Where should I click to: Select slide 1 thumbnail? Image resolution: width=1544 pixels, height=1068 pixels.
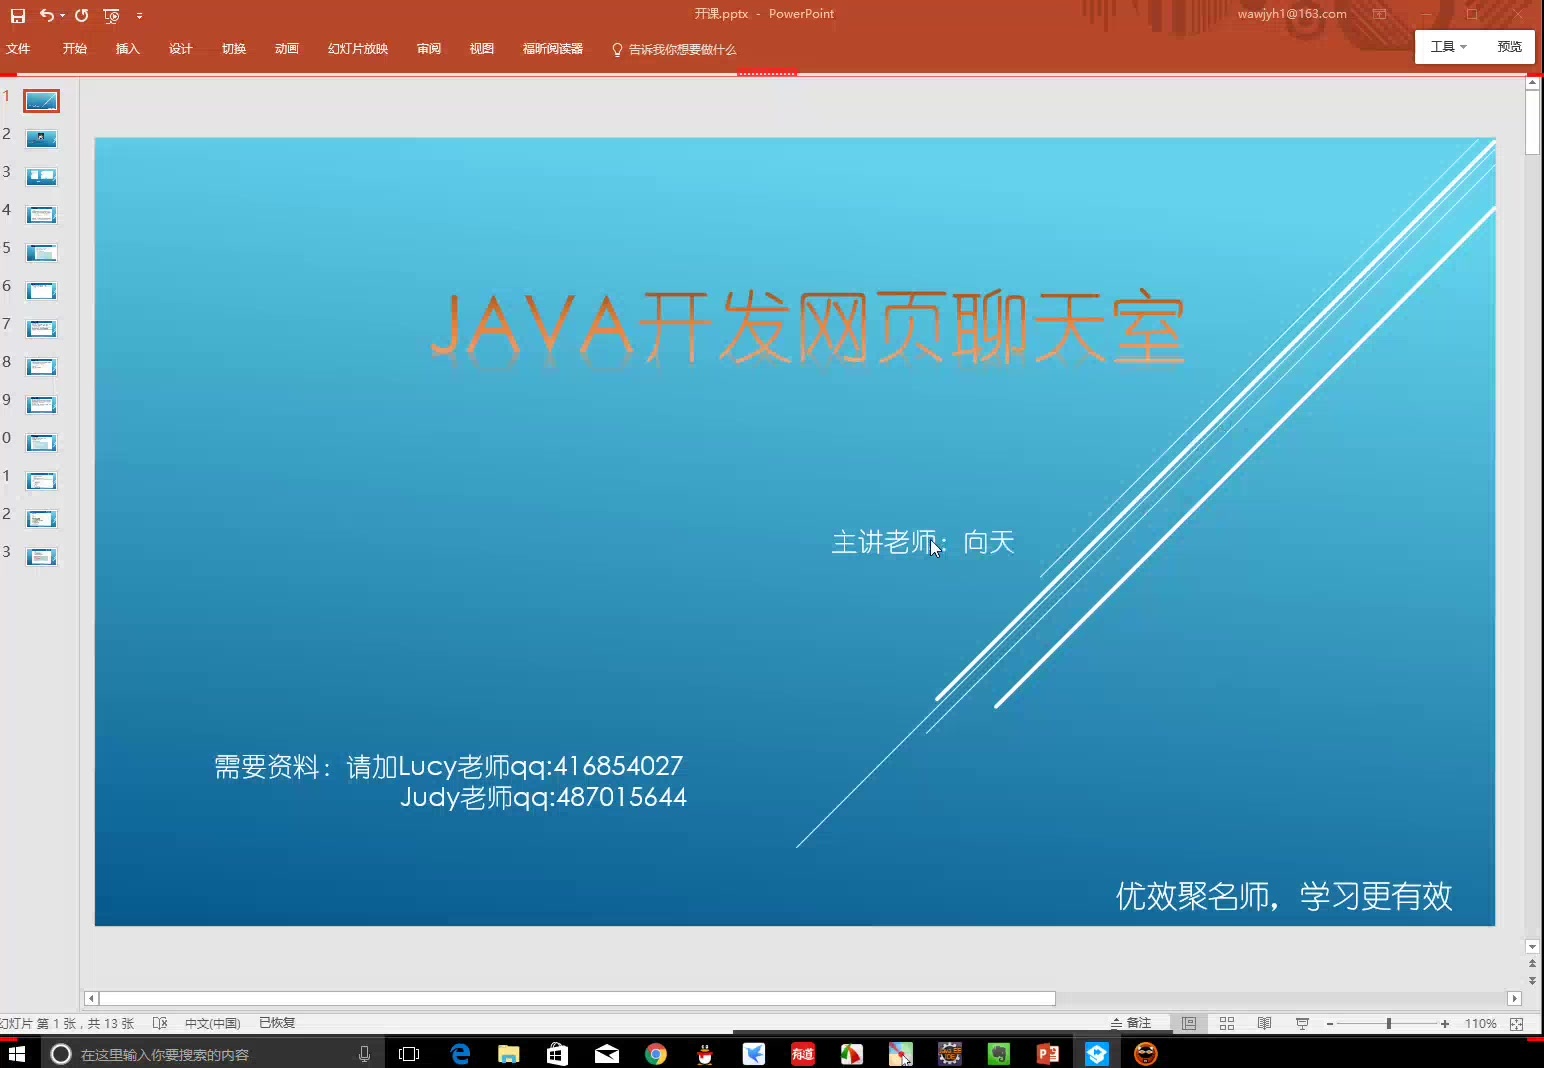(x=41, y=101)
